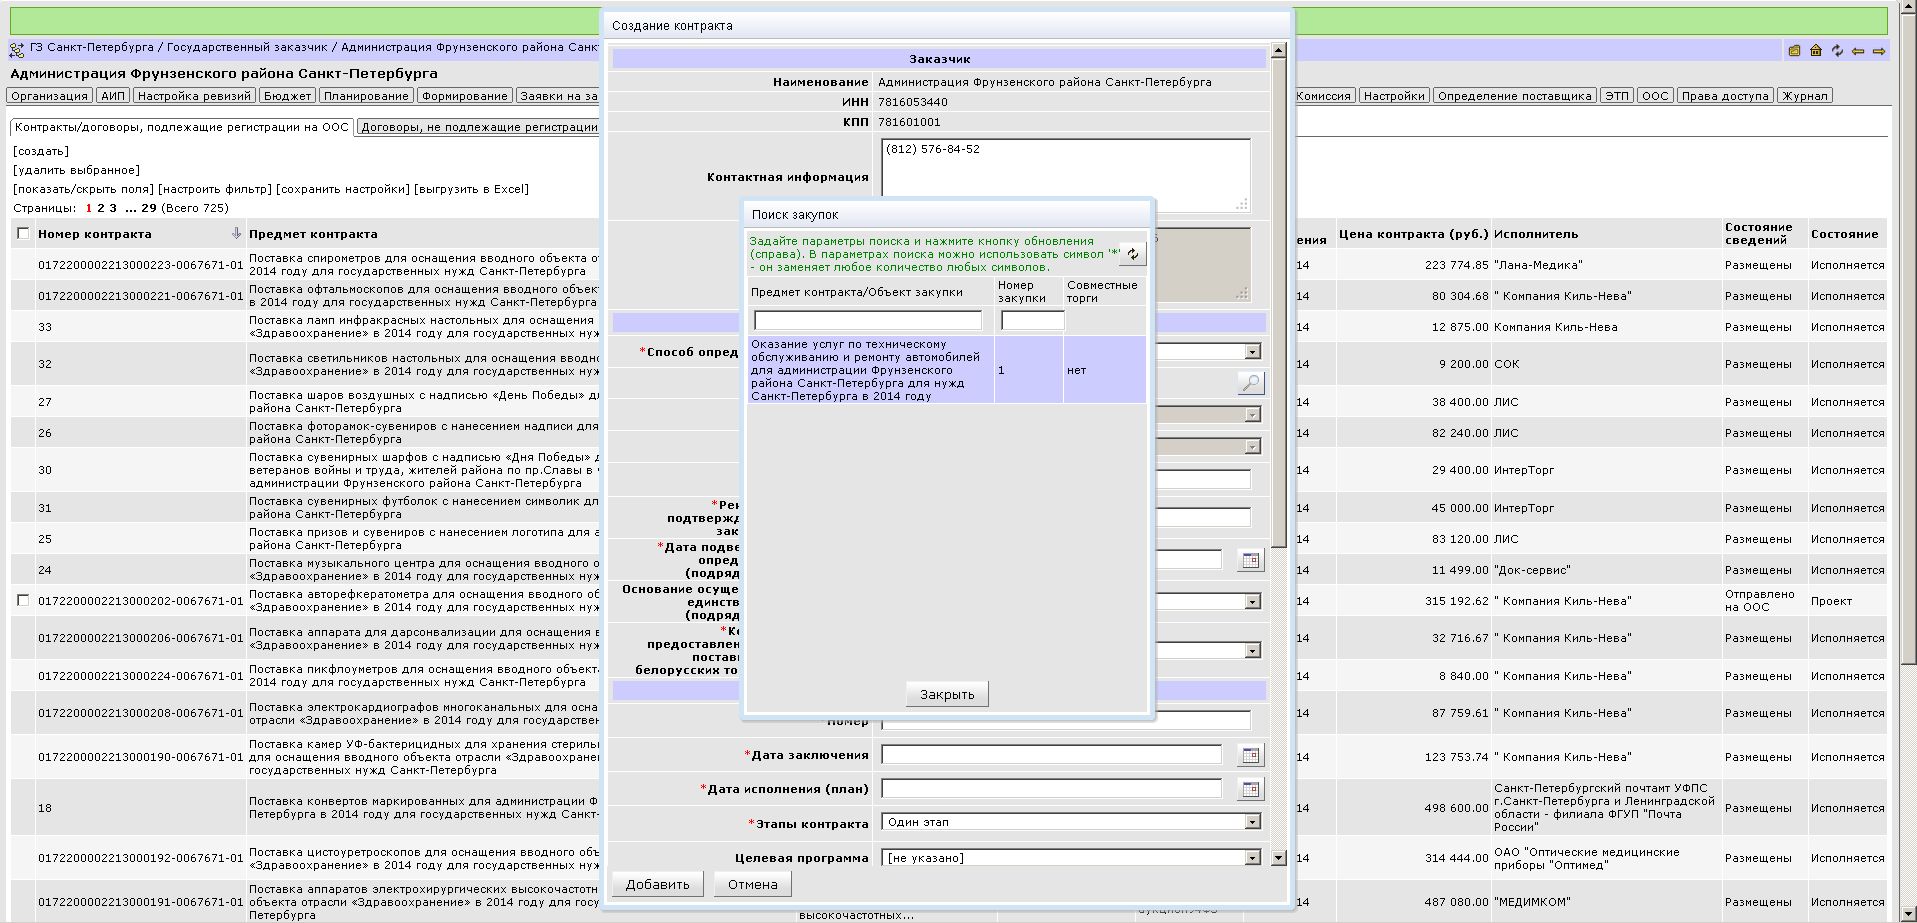Go to page 2 of results
Screen dimensions: 1917x923
(x=101, y=208)
